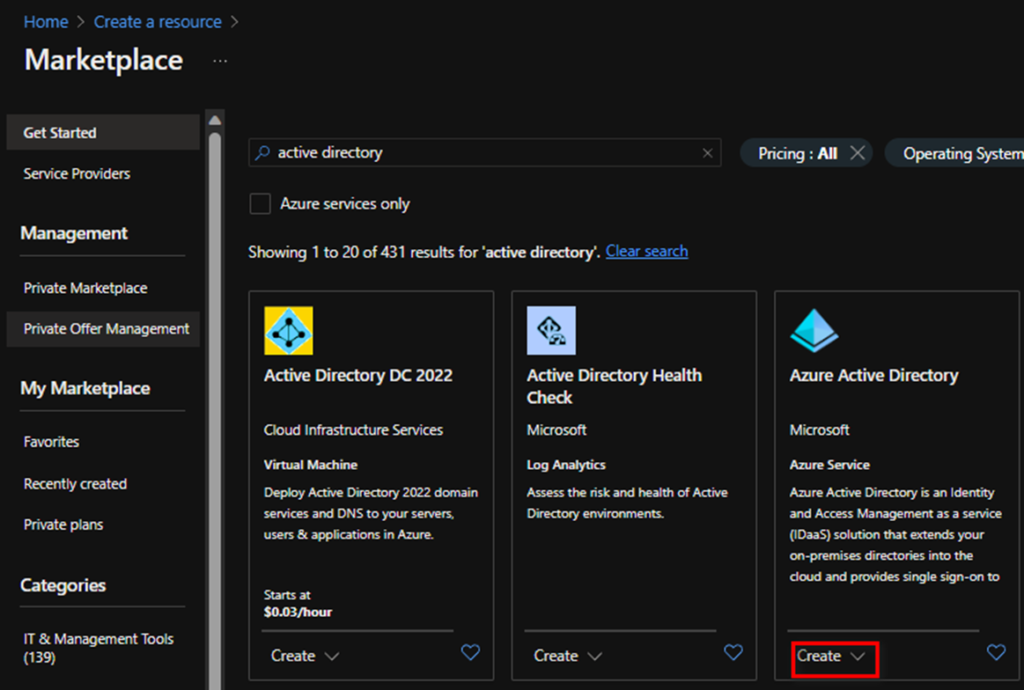Go to Create a resource breadcrumb
The image size is (1024, 690).
[x=157, y=22]
